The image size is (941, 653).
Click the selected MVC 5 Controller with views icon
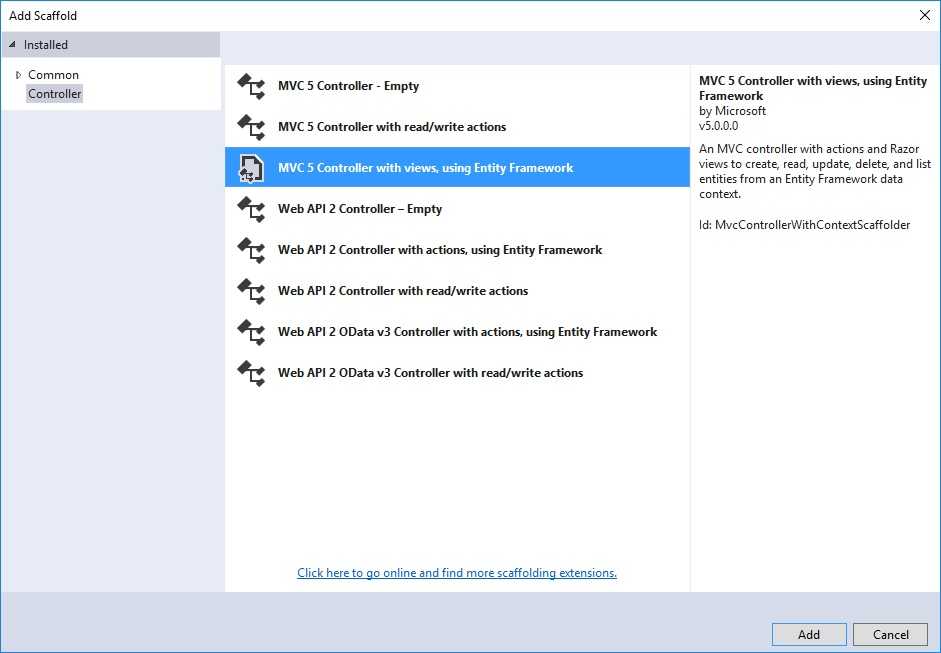251,167
